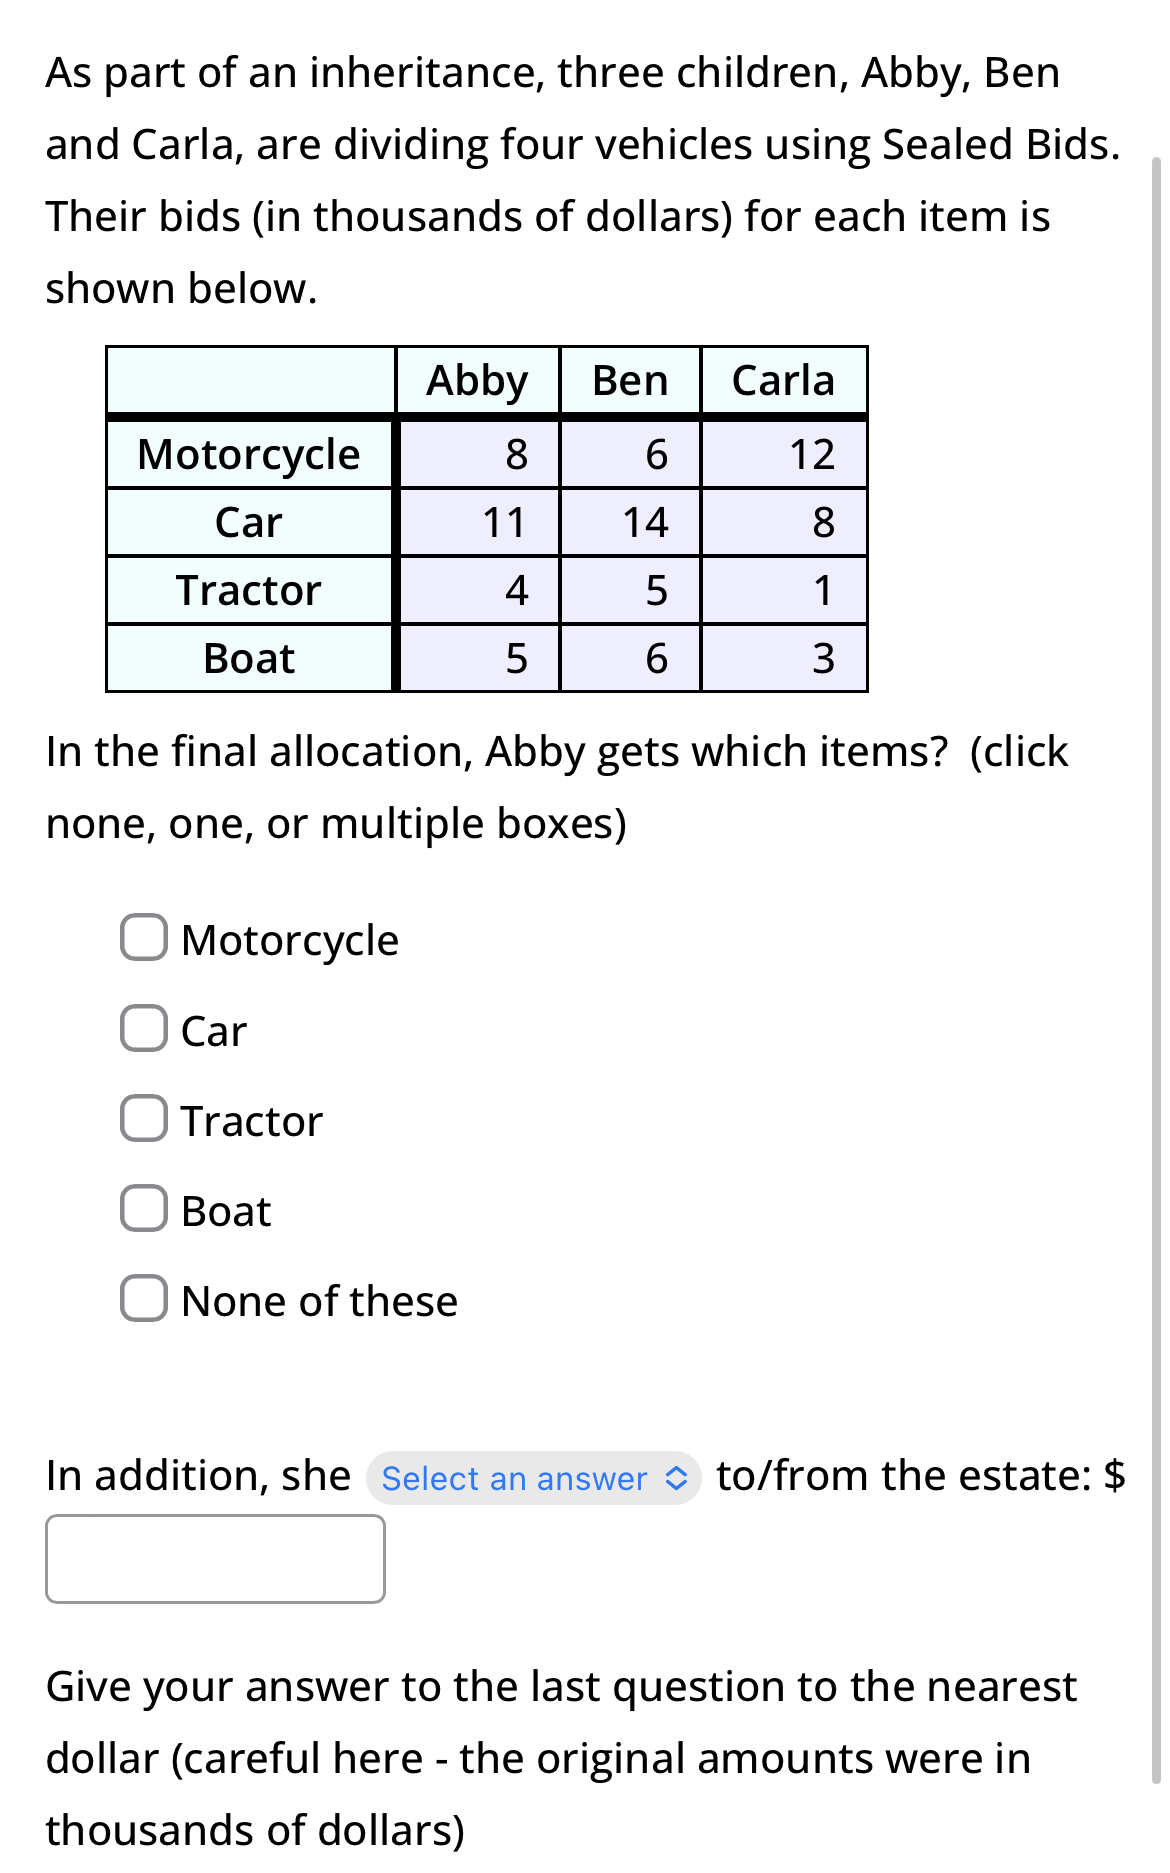
Task: Click the Ben column header
Action: pyautogui.click(x=630, y=381)
